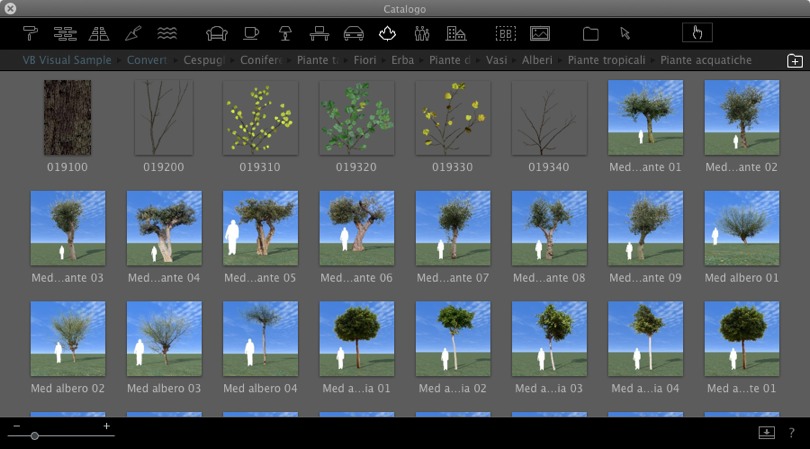The height and width of the screenshot is (449, 810).
Task: Select the Med...ante 06 tree thumbnail
Action: pyautogui.click(x=356, y=228)
